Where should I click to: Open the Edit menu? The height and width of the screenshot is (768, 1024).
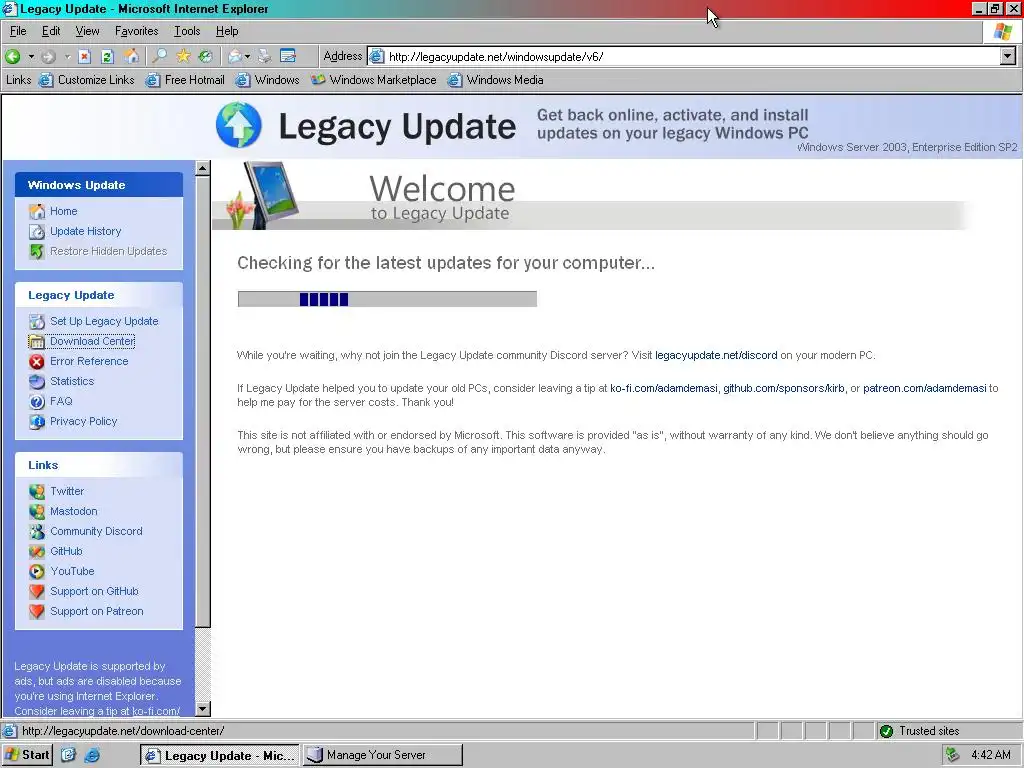click(51, 31)
